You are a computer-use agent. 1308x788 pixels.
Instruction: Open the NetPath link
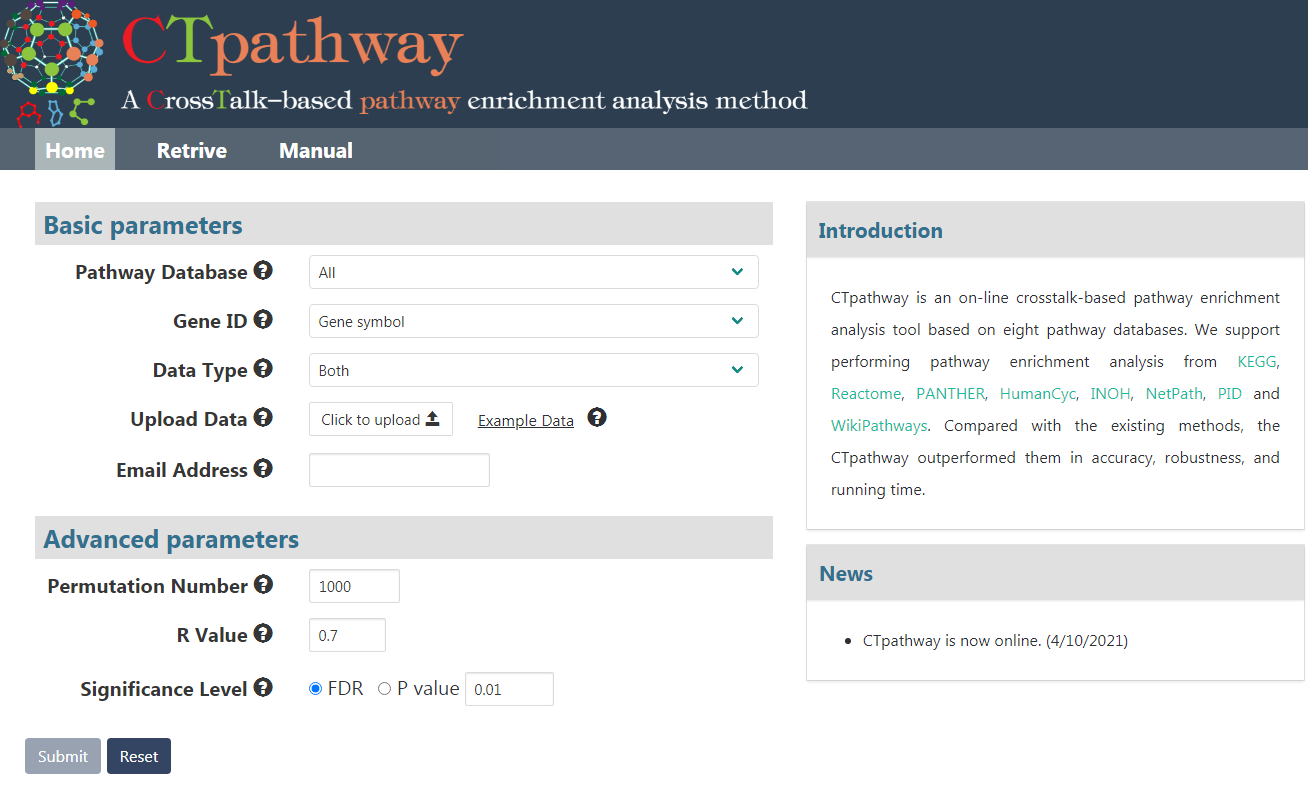pyautogui.click(x=1175, y=394)
